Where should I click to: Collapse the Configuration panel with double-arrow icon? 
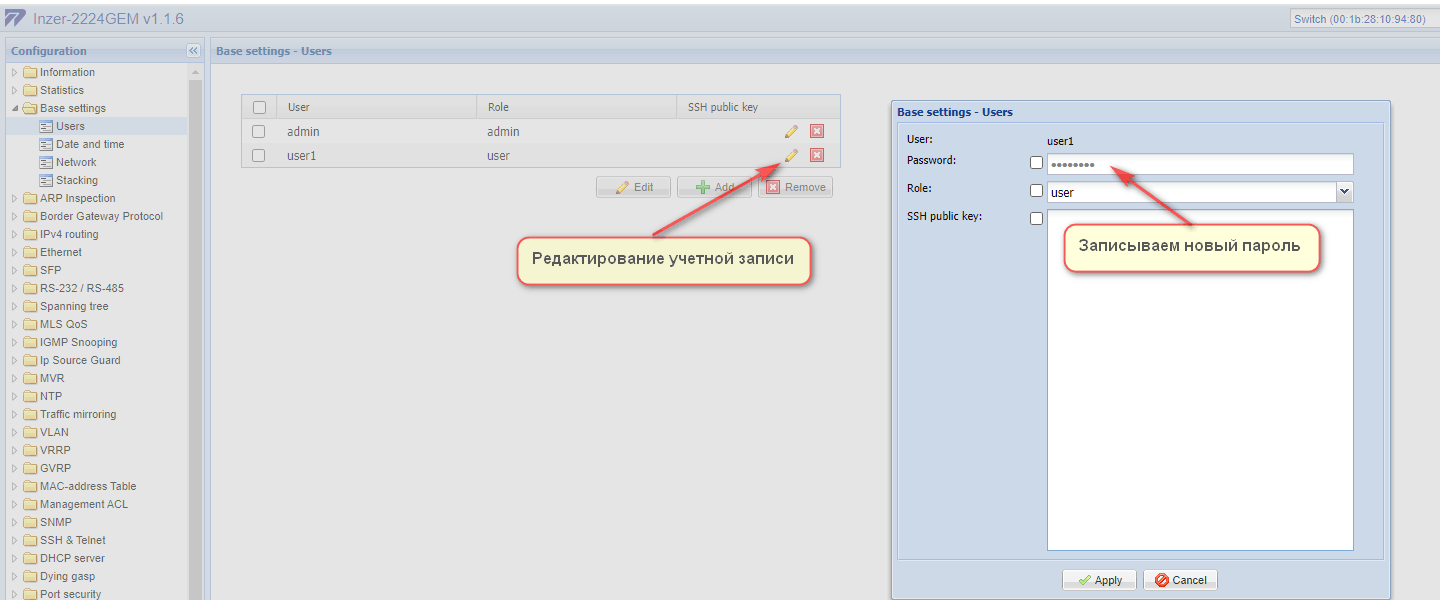click(x=193, y=51)
